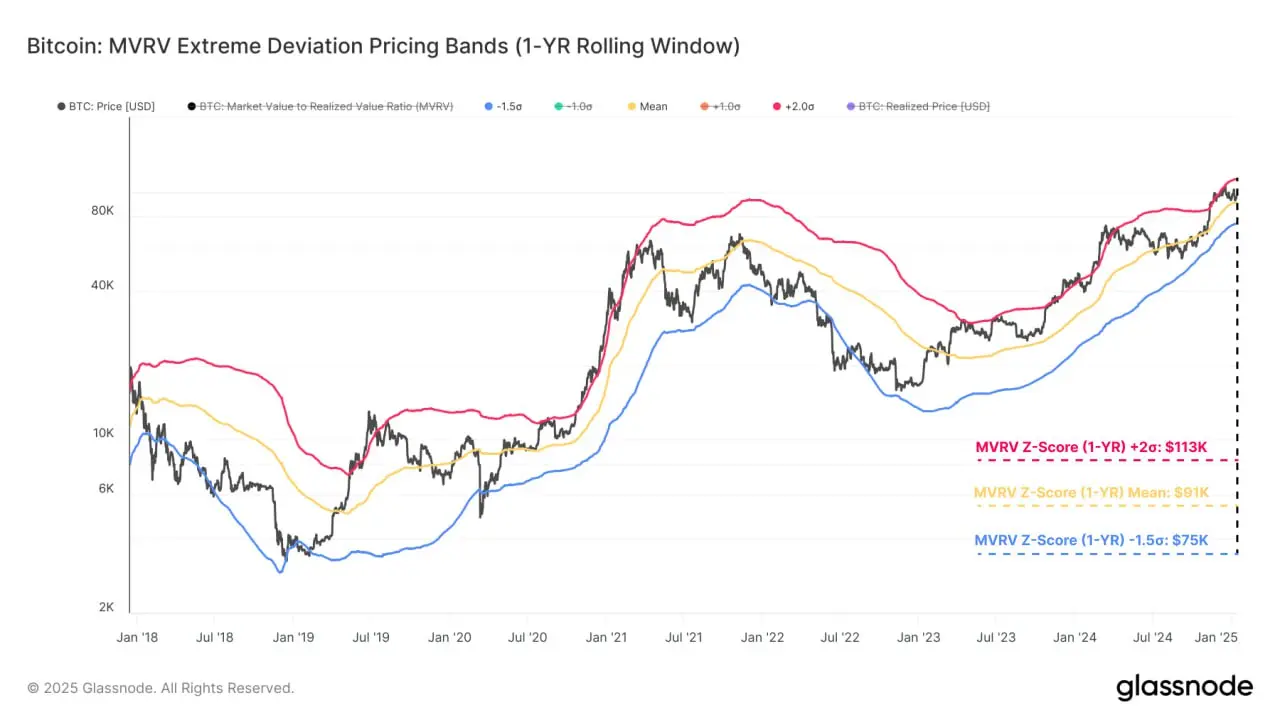The width and height of the screenshot is (1280, 720).
Task: Click the MVRV Z-Score -1.5σ: $75K label
Action: [x=1092, y=540]
